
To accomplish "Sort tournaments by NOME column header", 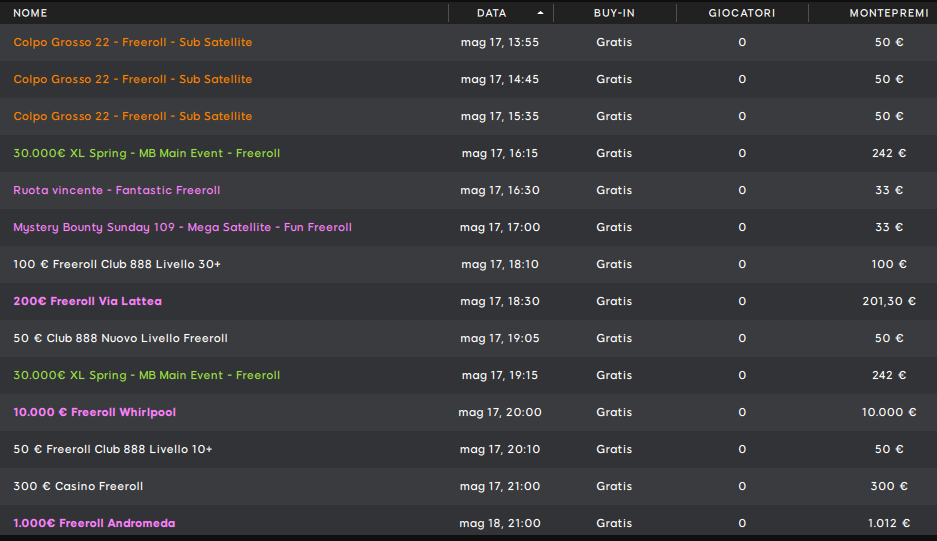I will [x=30, y=13].
